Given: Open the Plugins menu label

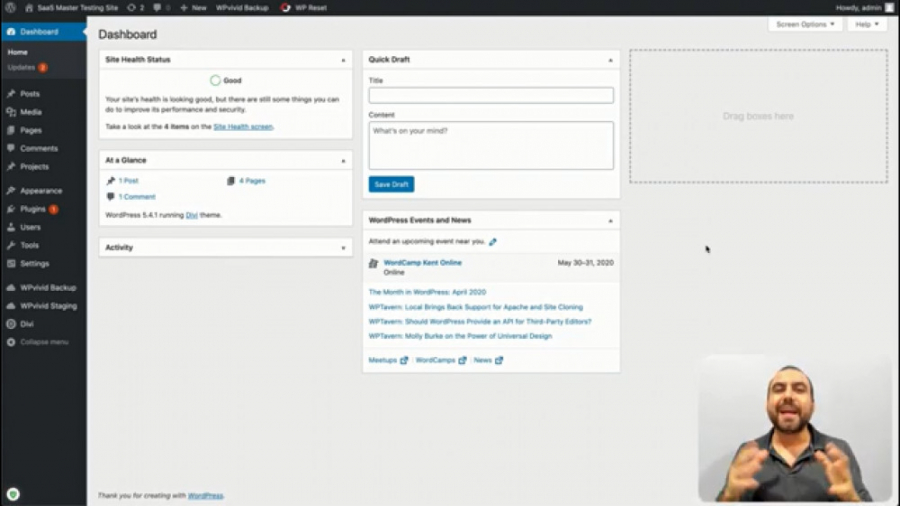Looking at the screenshot, I should [x=33, y=209].
